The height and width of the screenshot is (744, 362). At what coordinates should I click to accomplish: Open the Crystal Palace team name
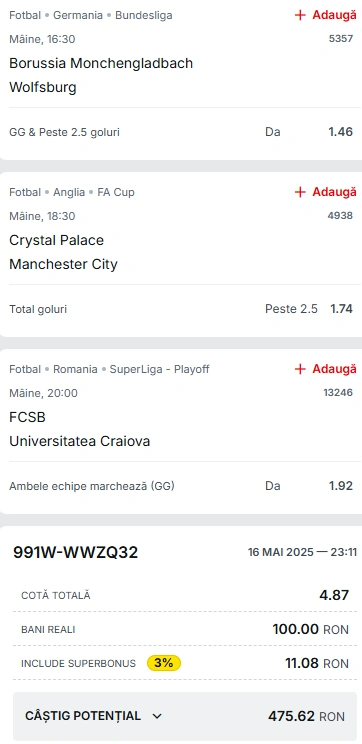coord(56,240)
